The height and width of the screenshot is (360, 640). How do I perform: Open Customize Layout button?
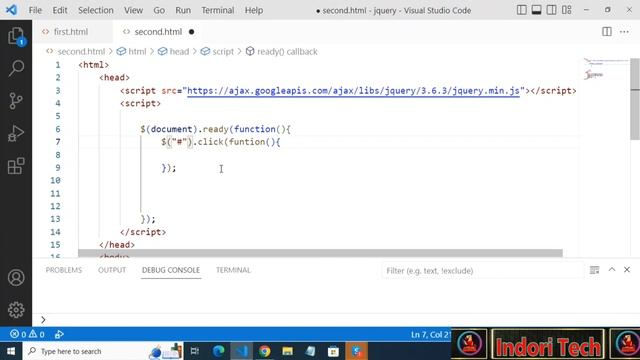[567, 10]
